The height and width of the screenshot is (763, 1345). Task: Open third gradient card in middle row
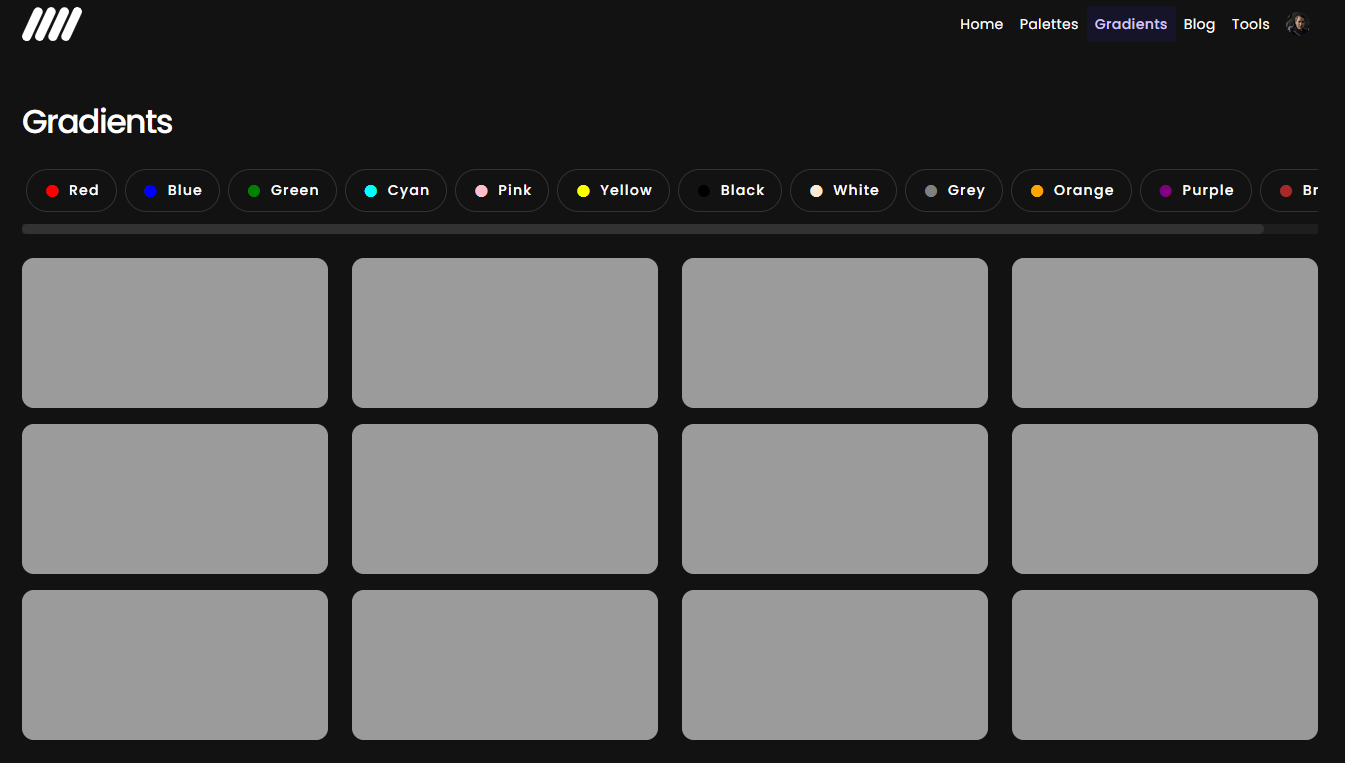click(835, 499)
